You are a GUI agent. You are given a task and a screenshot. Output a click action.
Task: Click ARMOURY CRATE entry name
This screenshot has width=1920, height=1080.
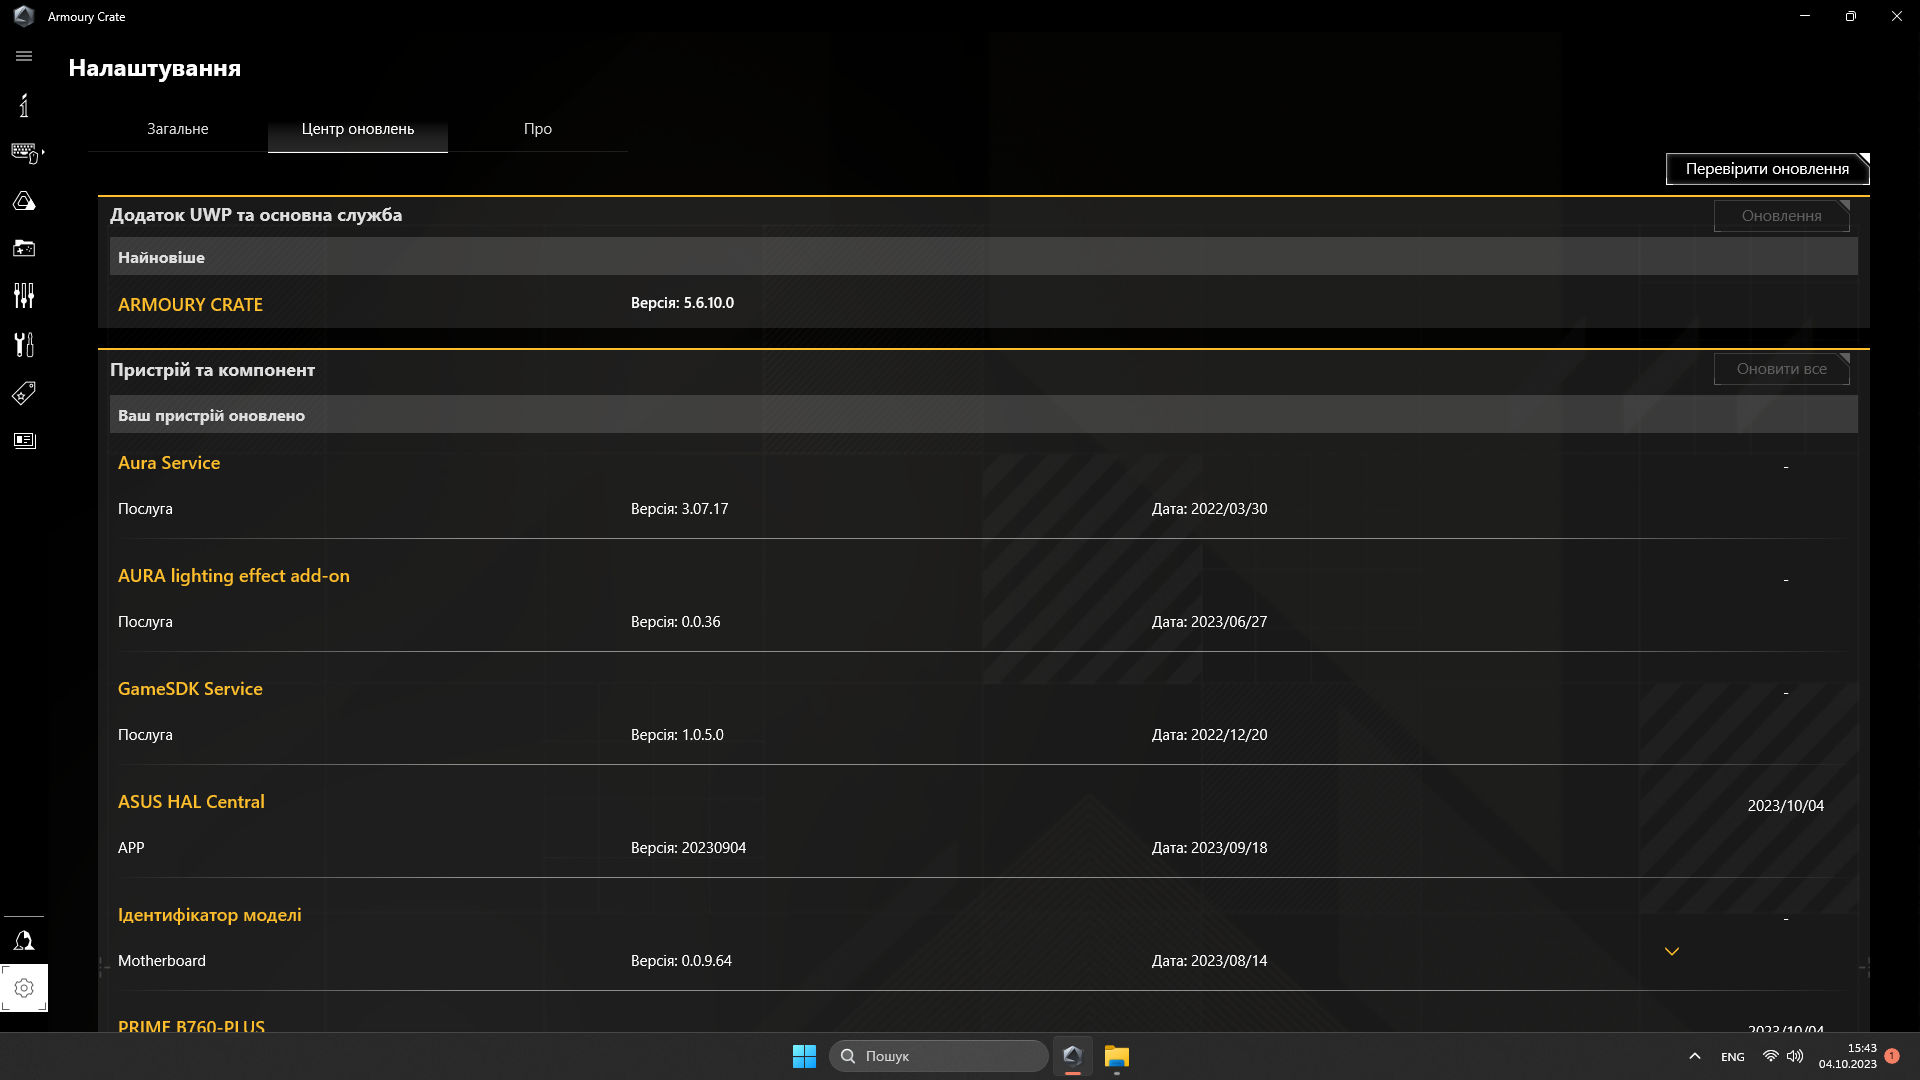click(190, 305)
